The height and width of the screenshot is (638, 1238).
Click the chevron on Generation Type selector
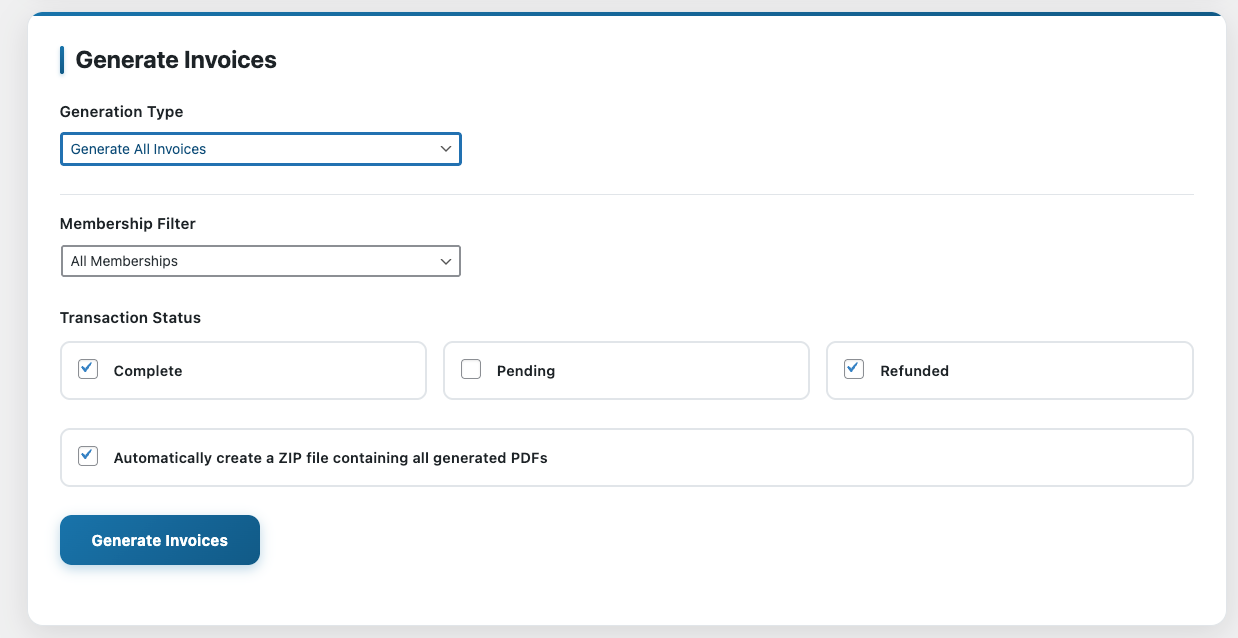pos(447,148)
